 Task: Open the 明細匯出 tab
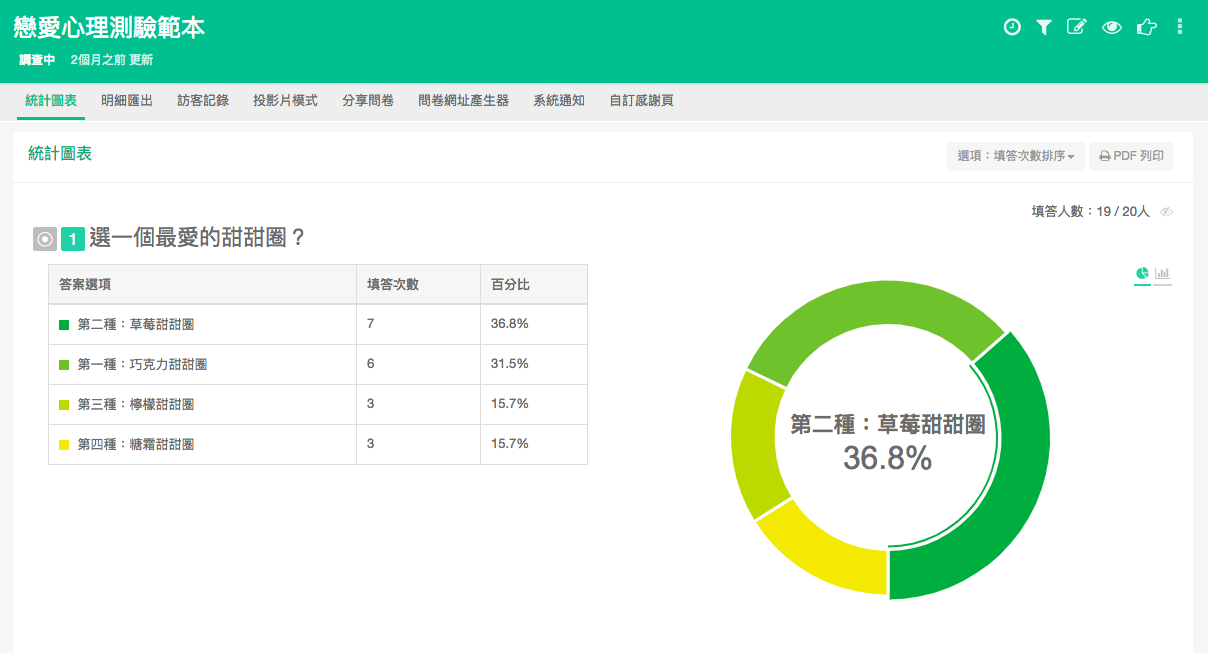point(127,100)
